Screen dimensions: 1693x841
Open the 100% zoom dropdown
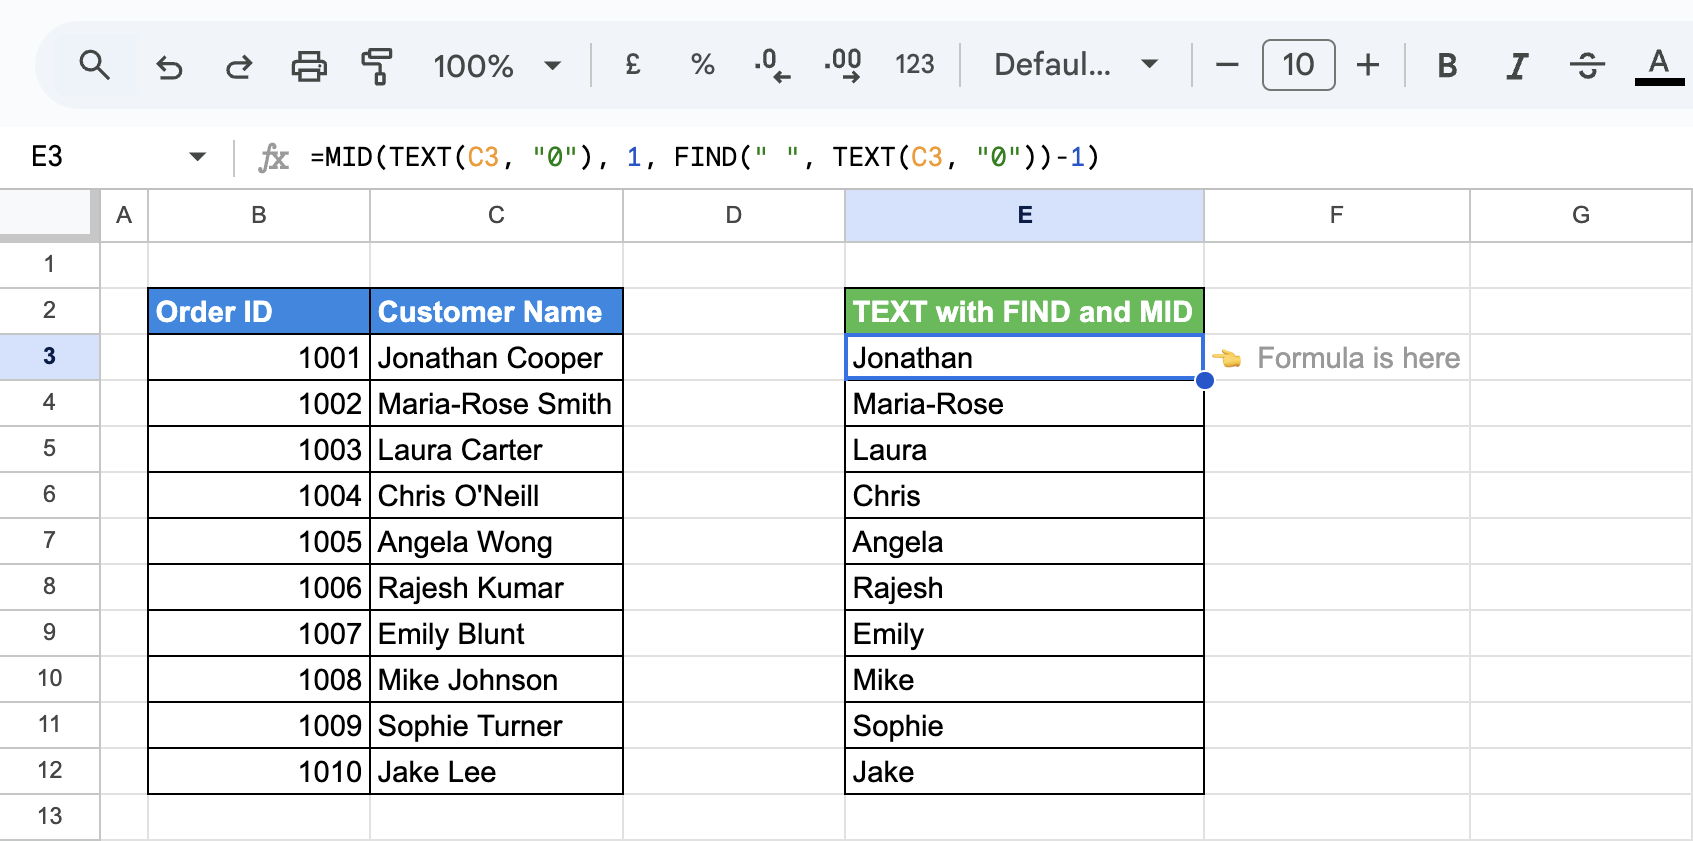pos(497,66)
